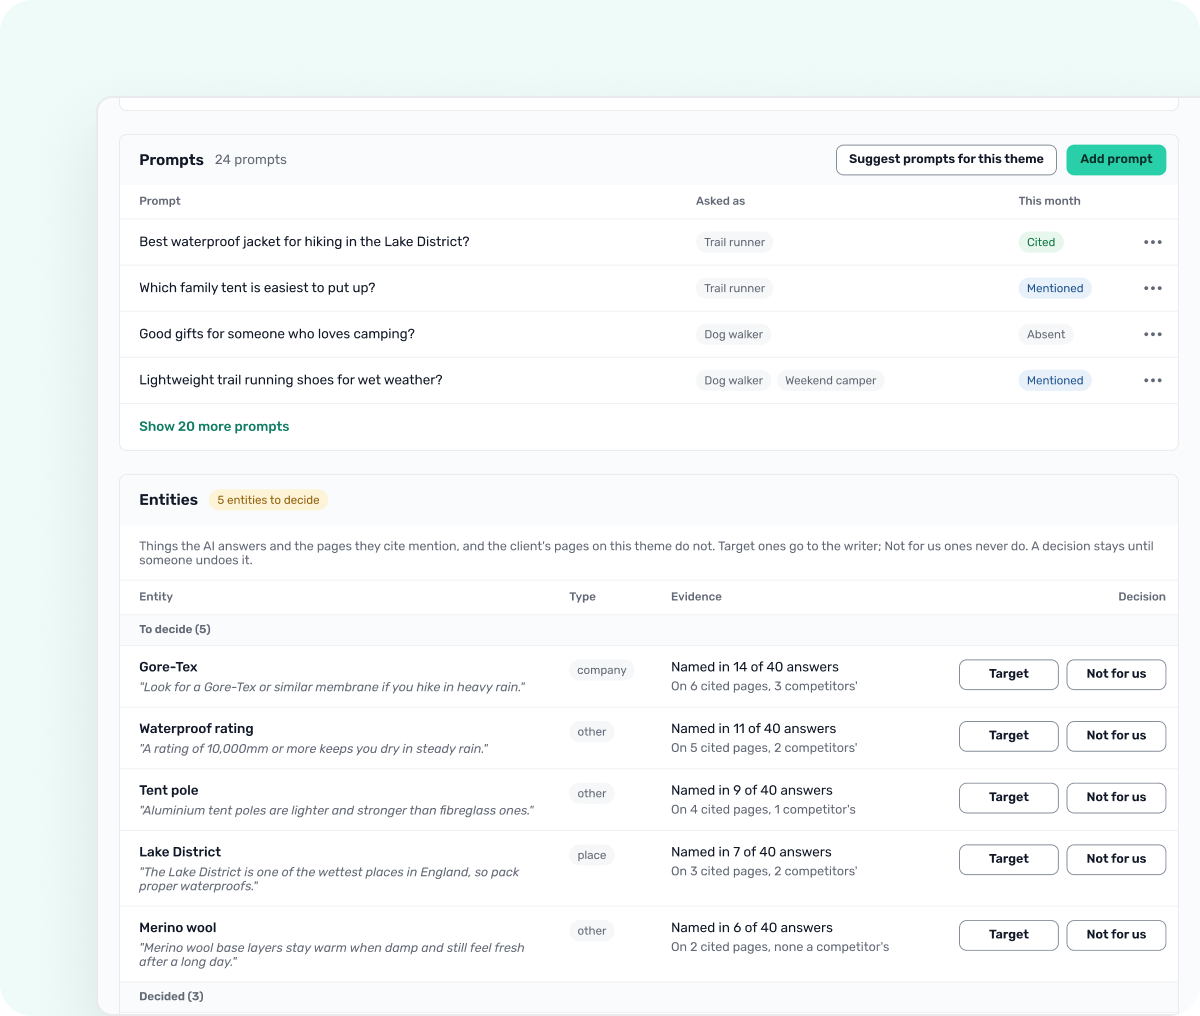
Task: Click the Evidence column header
Action: pyautogui.click(x=696, y=597)
